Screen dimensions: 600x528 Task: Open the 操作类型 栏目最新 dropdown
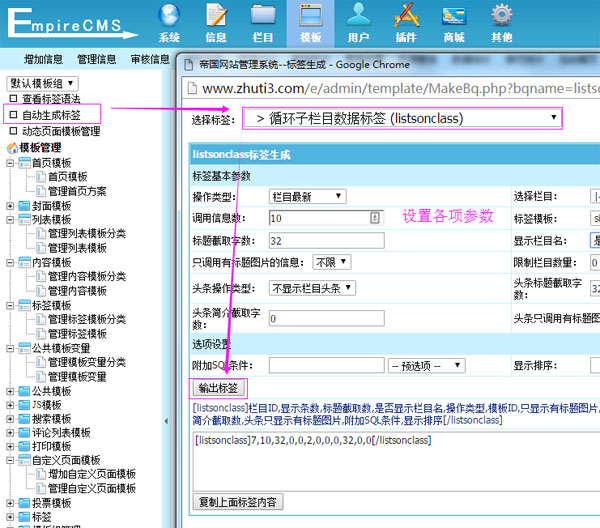tap(308, 196)
